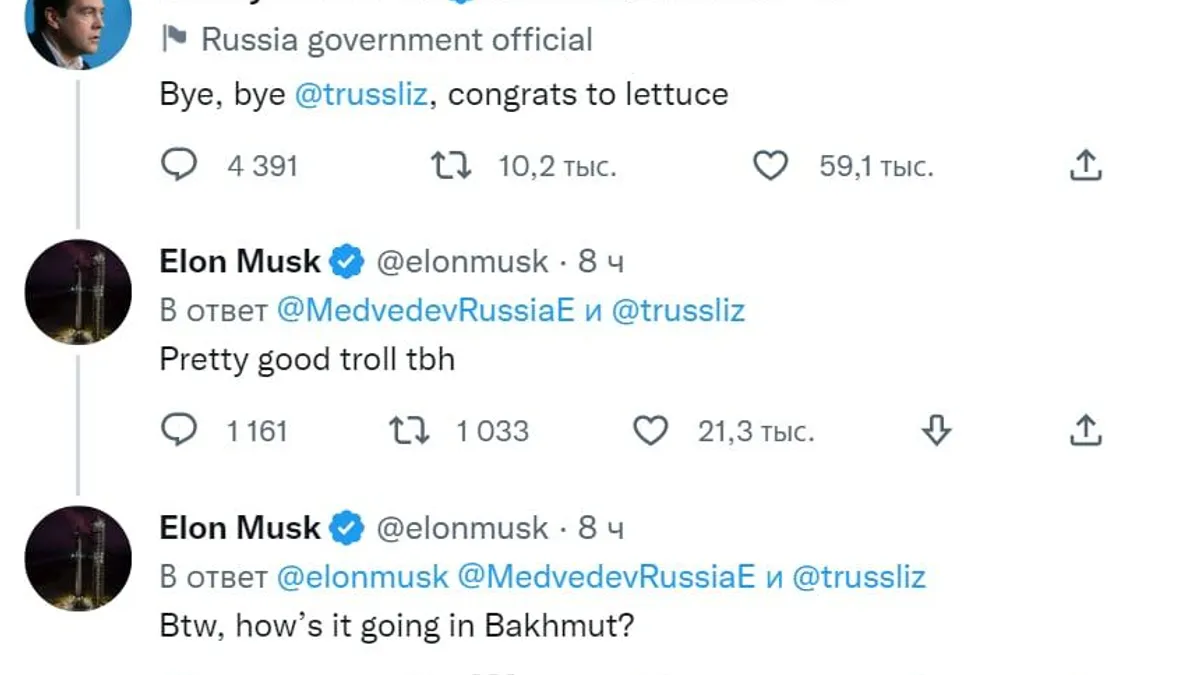Click @elonmusk handle on first Musk reply

click(462, 262)
